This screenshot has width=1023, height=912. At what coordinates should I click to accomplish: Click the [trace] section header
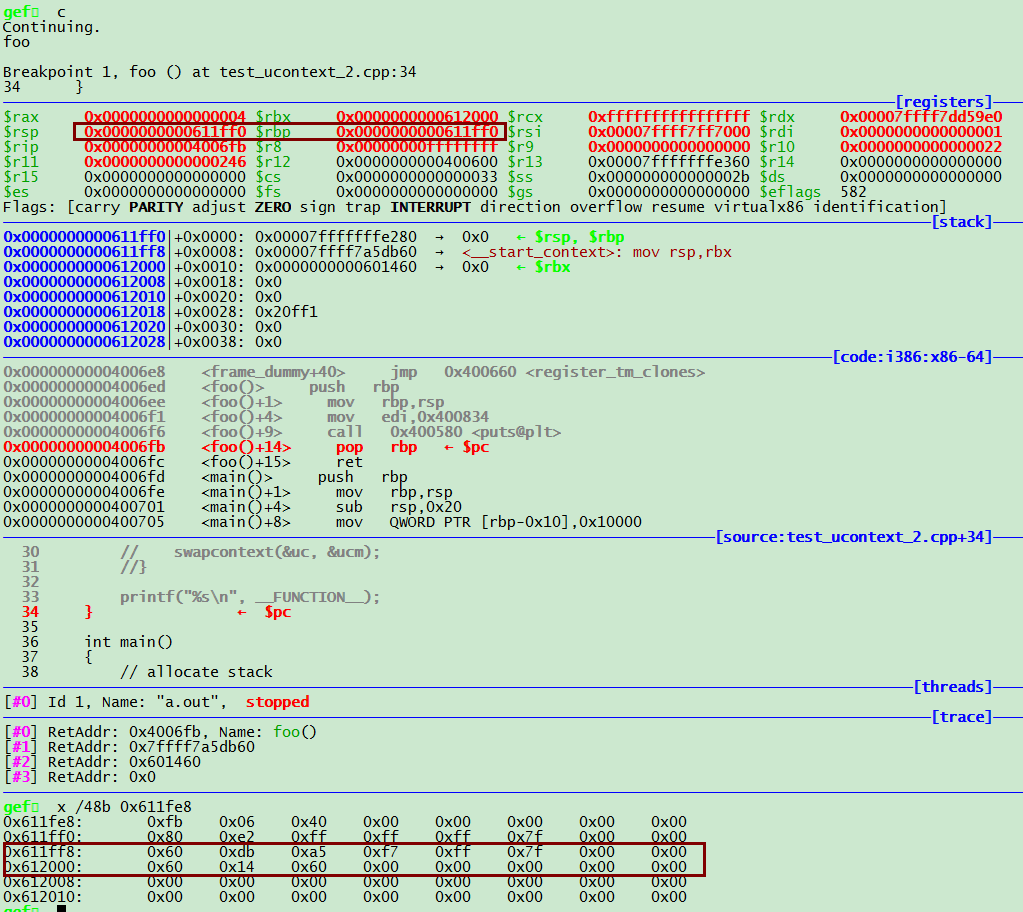(x=960, y=717)
